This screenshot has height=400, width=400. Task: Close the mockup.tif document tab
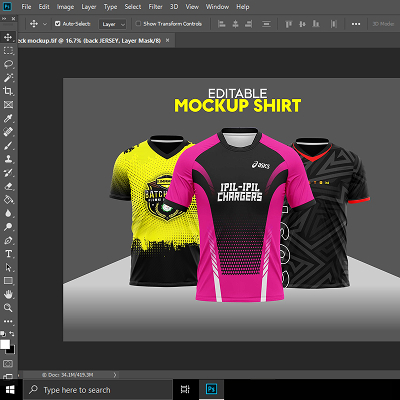point(167,40)
